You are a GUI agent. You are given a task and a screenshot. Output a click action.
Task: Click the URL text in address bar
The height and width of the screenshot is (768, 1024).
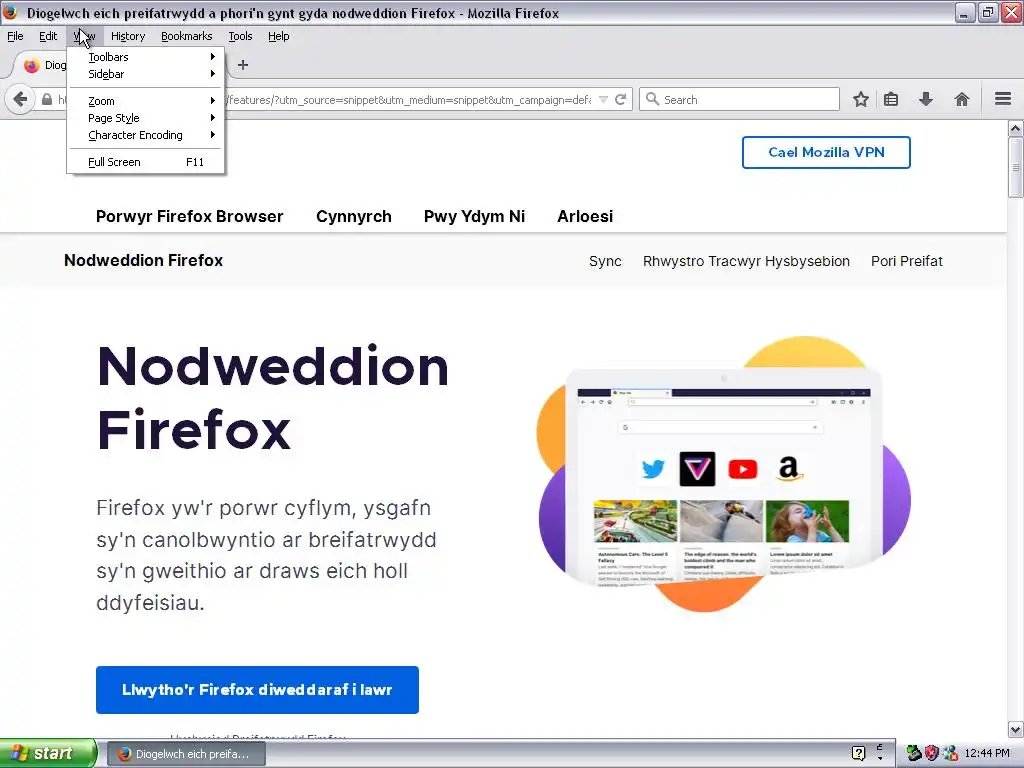pos(408,99)
